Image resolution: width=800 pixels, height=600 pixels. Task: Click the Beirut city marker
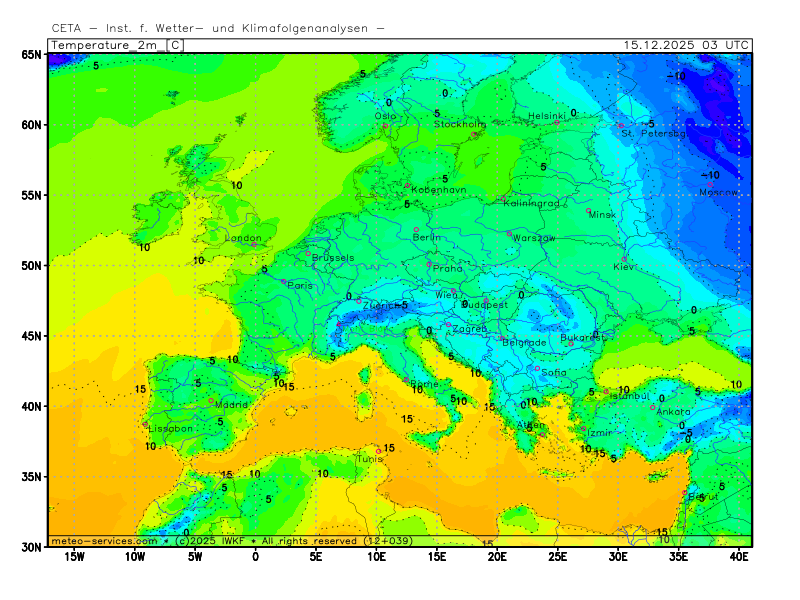pyautogui.click(x=685, y=492)
